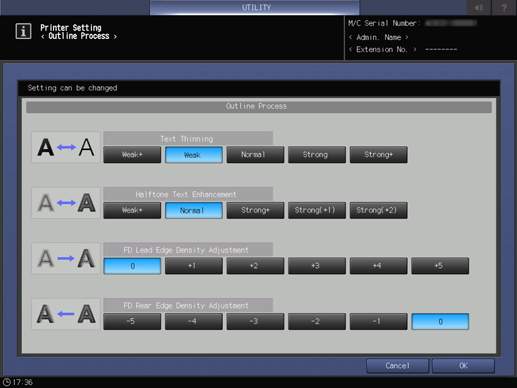Set Text Thinning to Weak+
Image resolution: width=517 pixels, height=388 pixels.
pos(132,155)
